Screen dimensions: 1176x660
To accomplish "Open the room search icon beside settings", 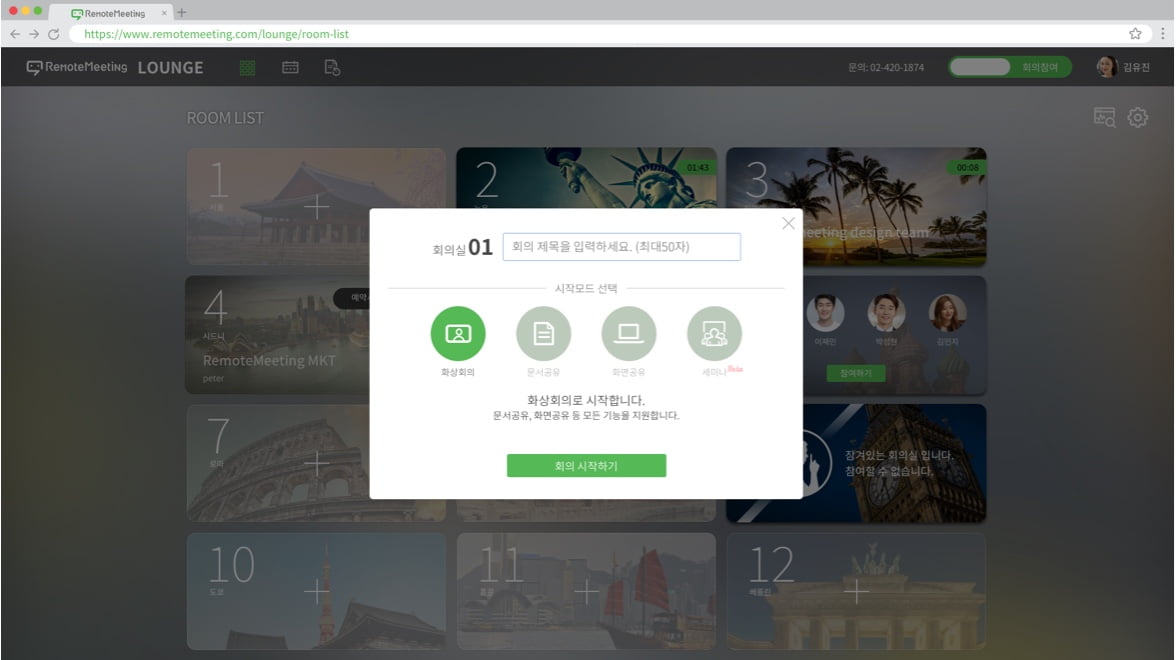I will pos(1105,118).
